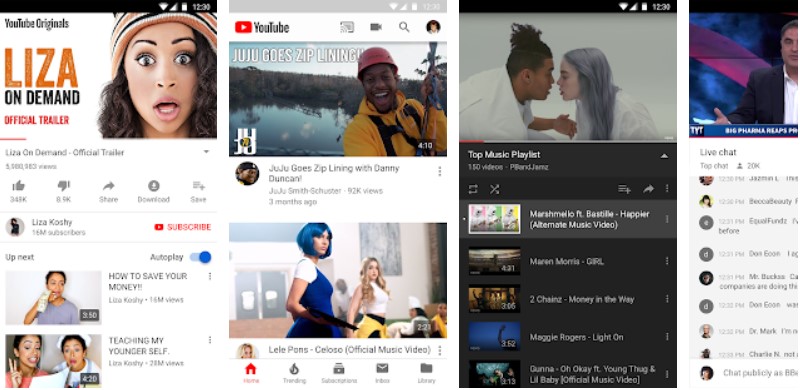Toggle playlist repeat icon
The width and height of the screenshot is (800, 390).
[473, 189]
